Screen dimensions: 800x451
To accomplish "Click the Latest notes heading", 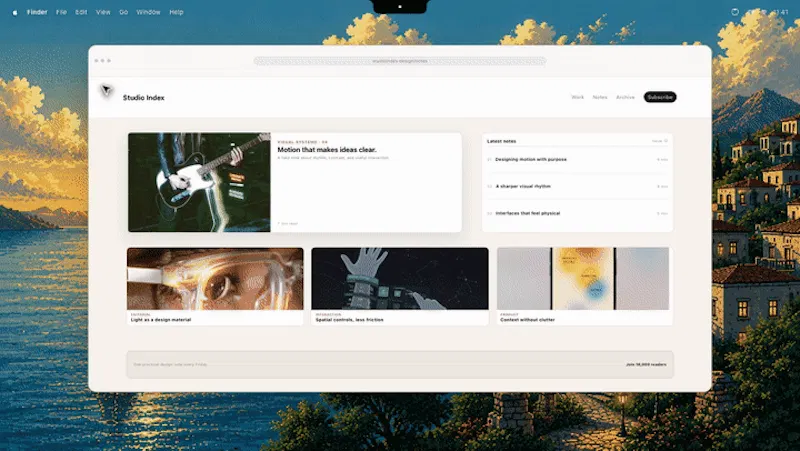I will pyautogui.click(x=502, y=141).
